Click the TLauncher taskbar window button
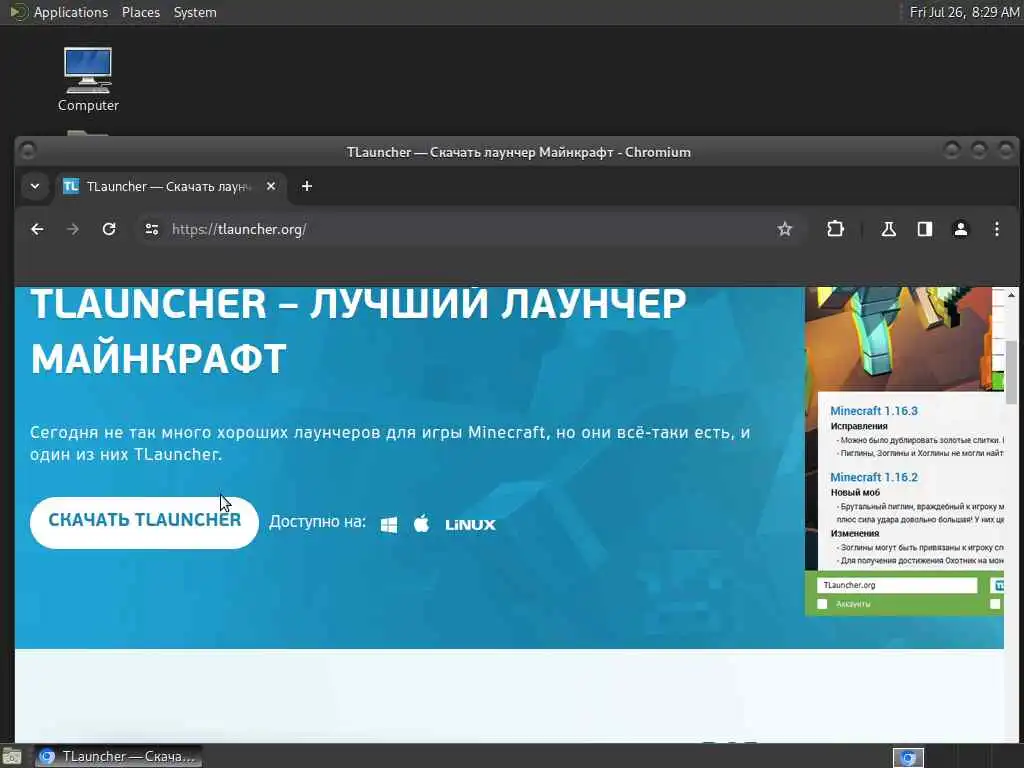Viewport: 1024px width, 768px height. (118, 756)
